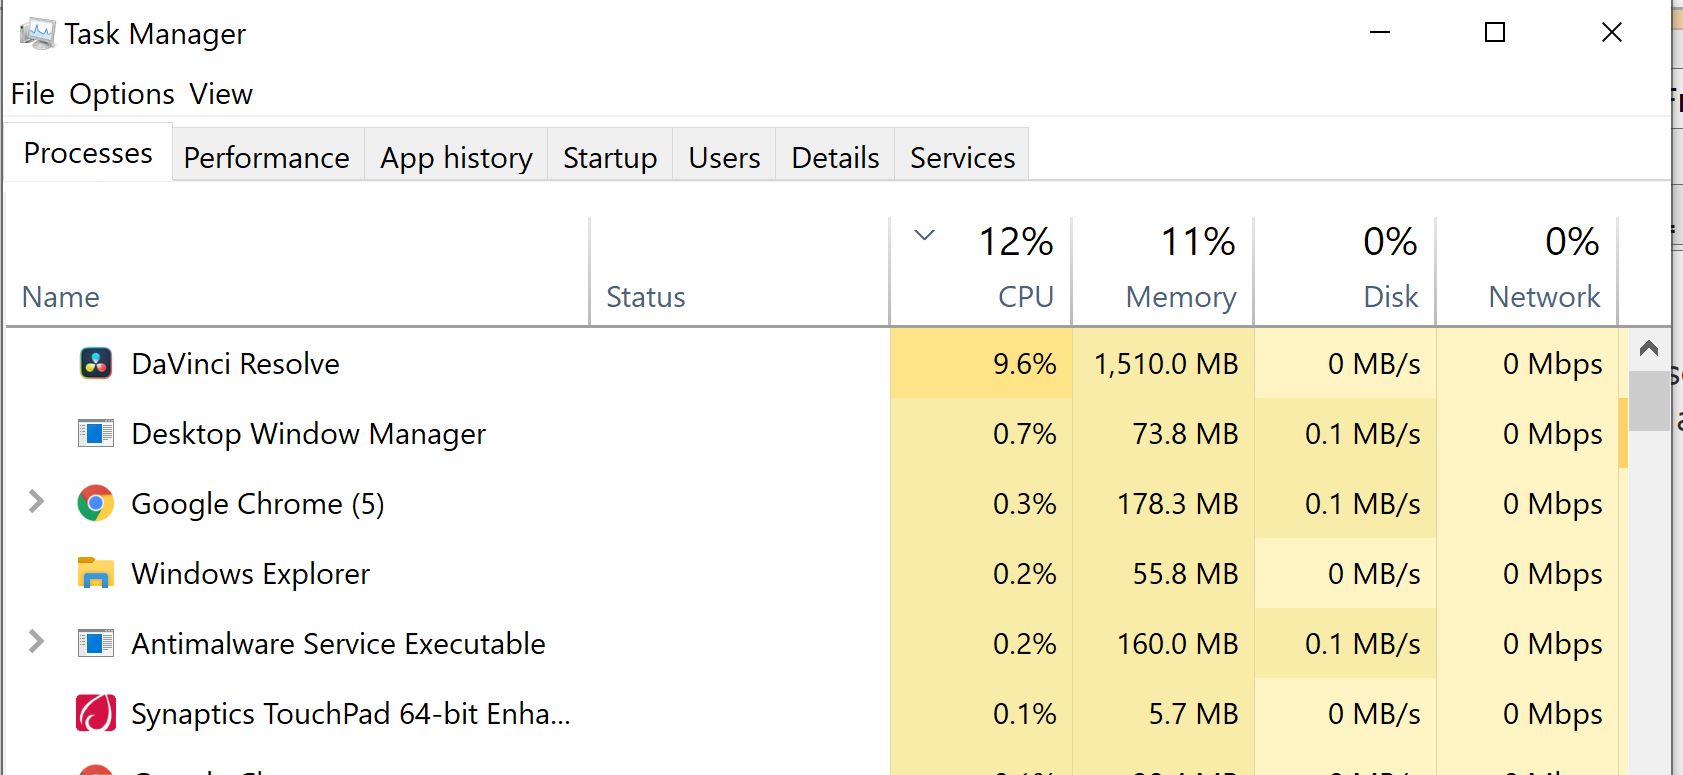
Task: Open the Users tab
Action: [724, 157]
